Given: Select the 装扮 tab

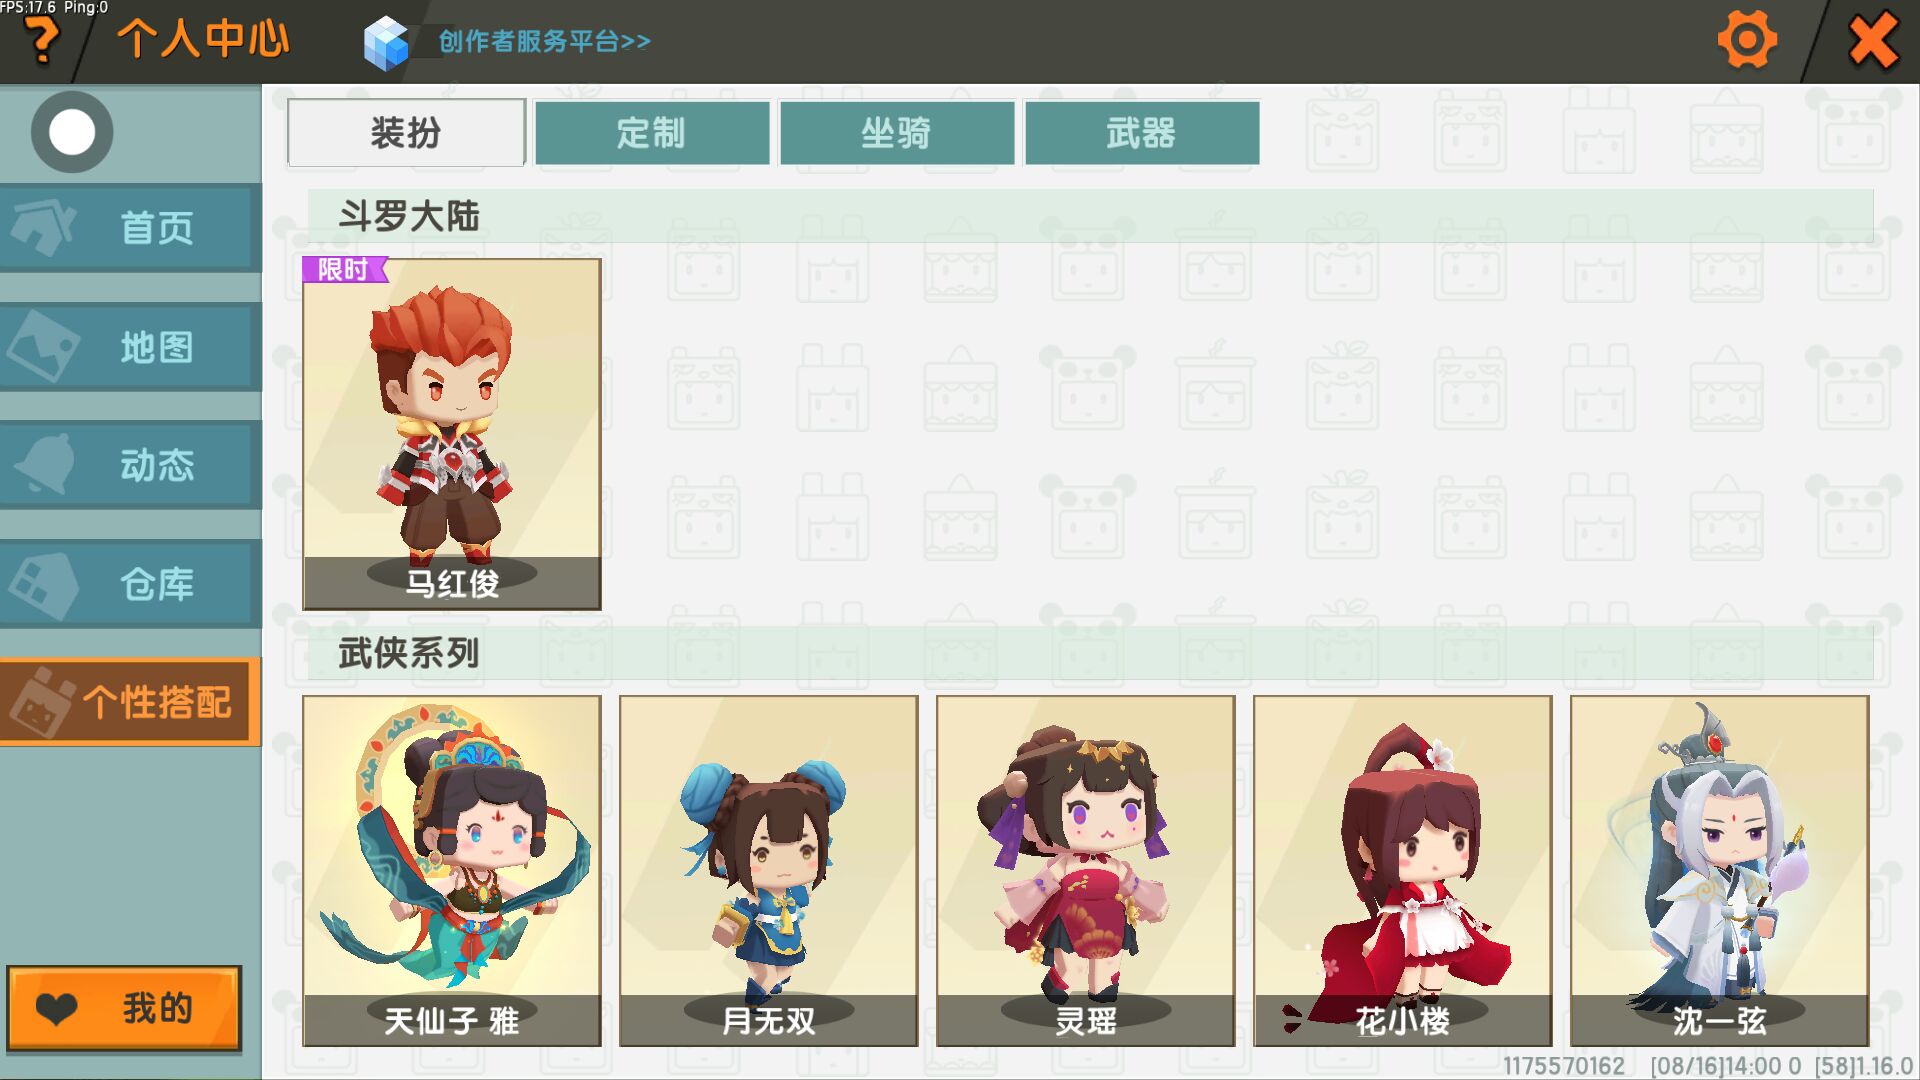Looking at the screenshot, I should [406, 132].
